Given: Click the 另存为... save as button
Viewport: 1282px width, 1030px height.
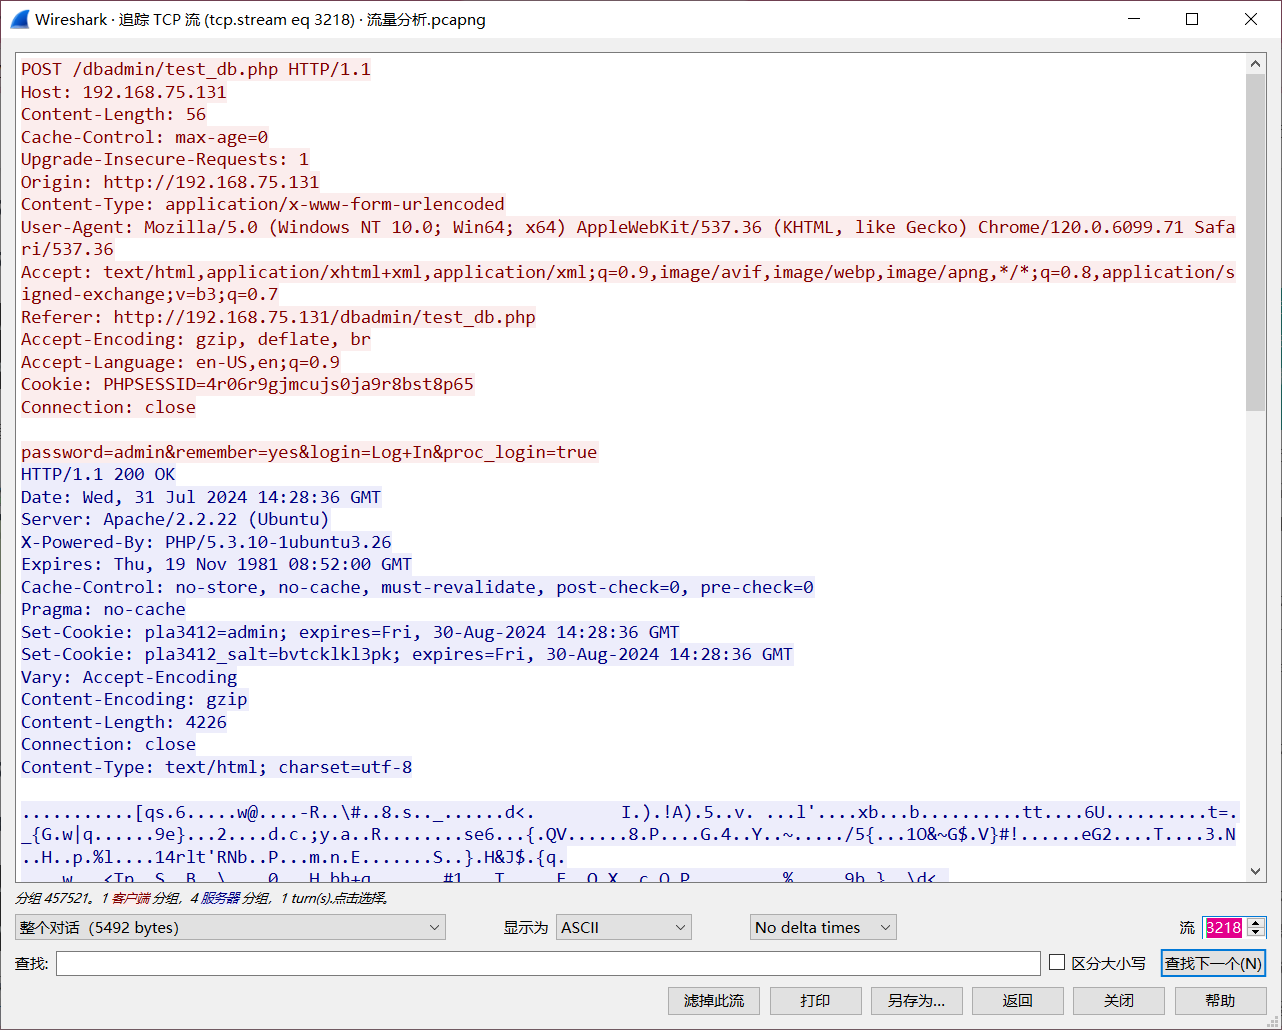Looking at the screenshot, I should pos(916,1000).
